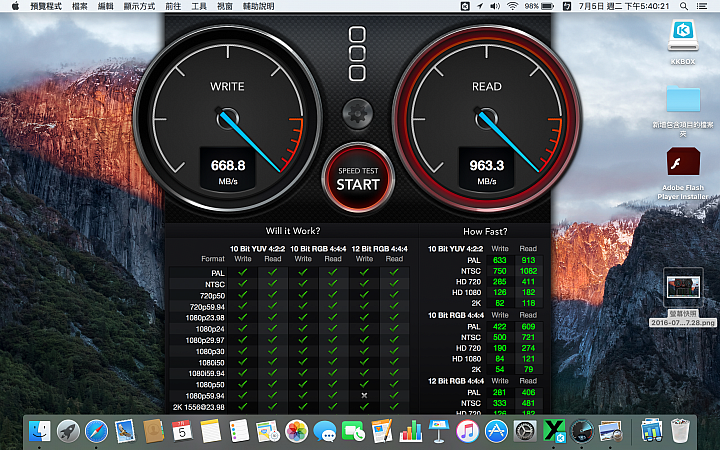Open Preview from the Dock
The width and height of the screenshot is (720, 450).
click(x=610, y=431)
